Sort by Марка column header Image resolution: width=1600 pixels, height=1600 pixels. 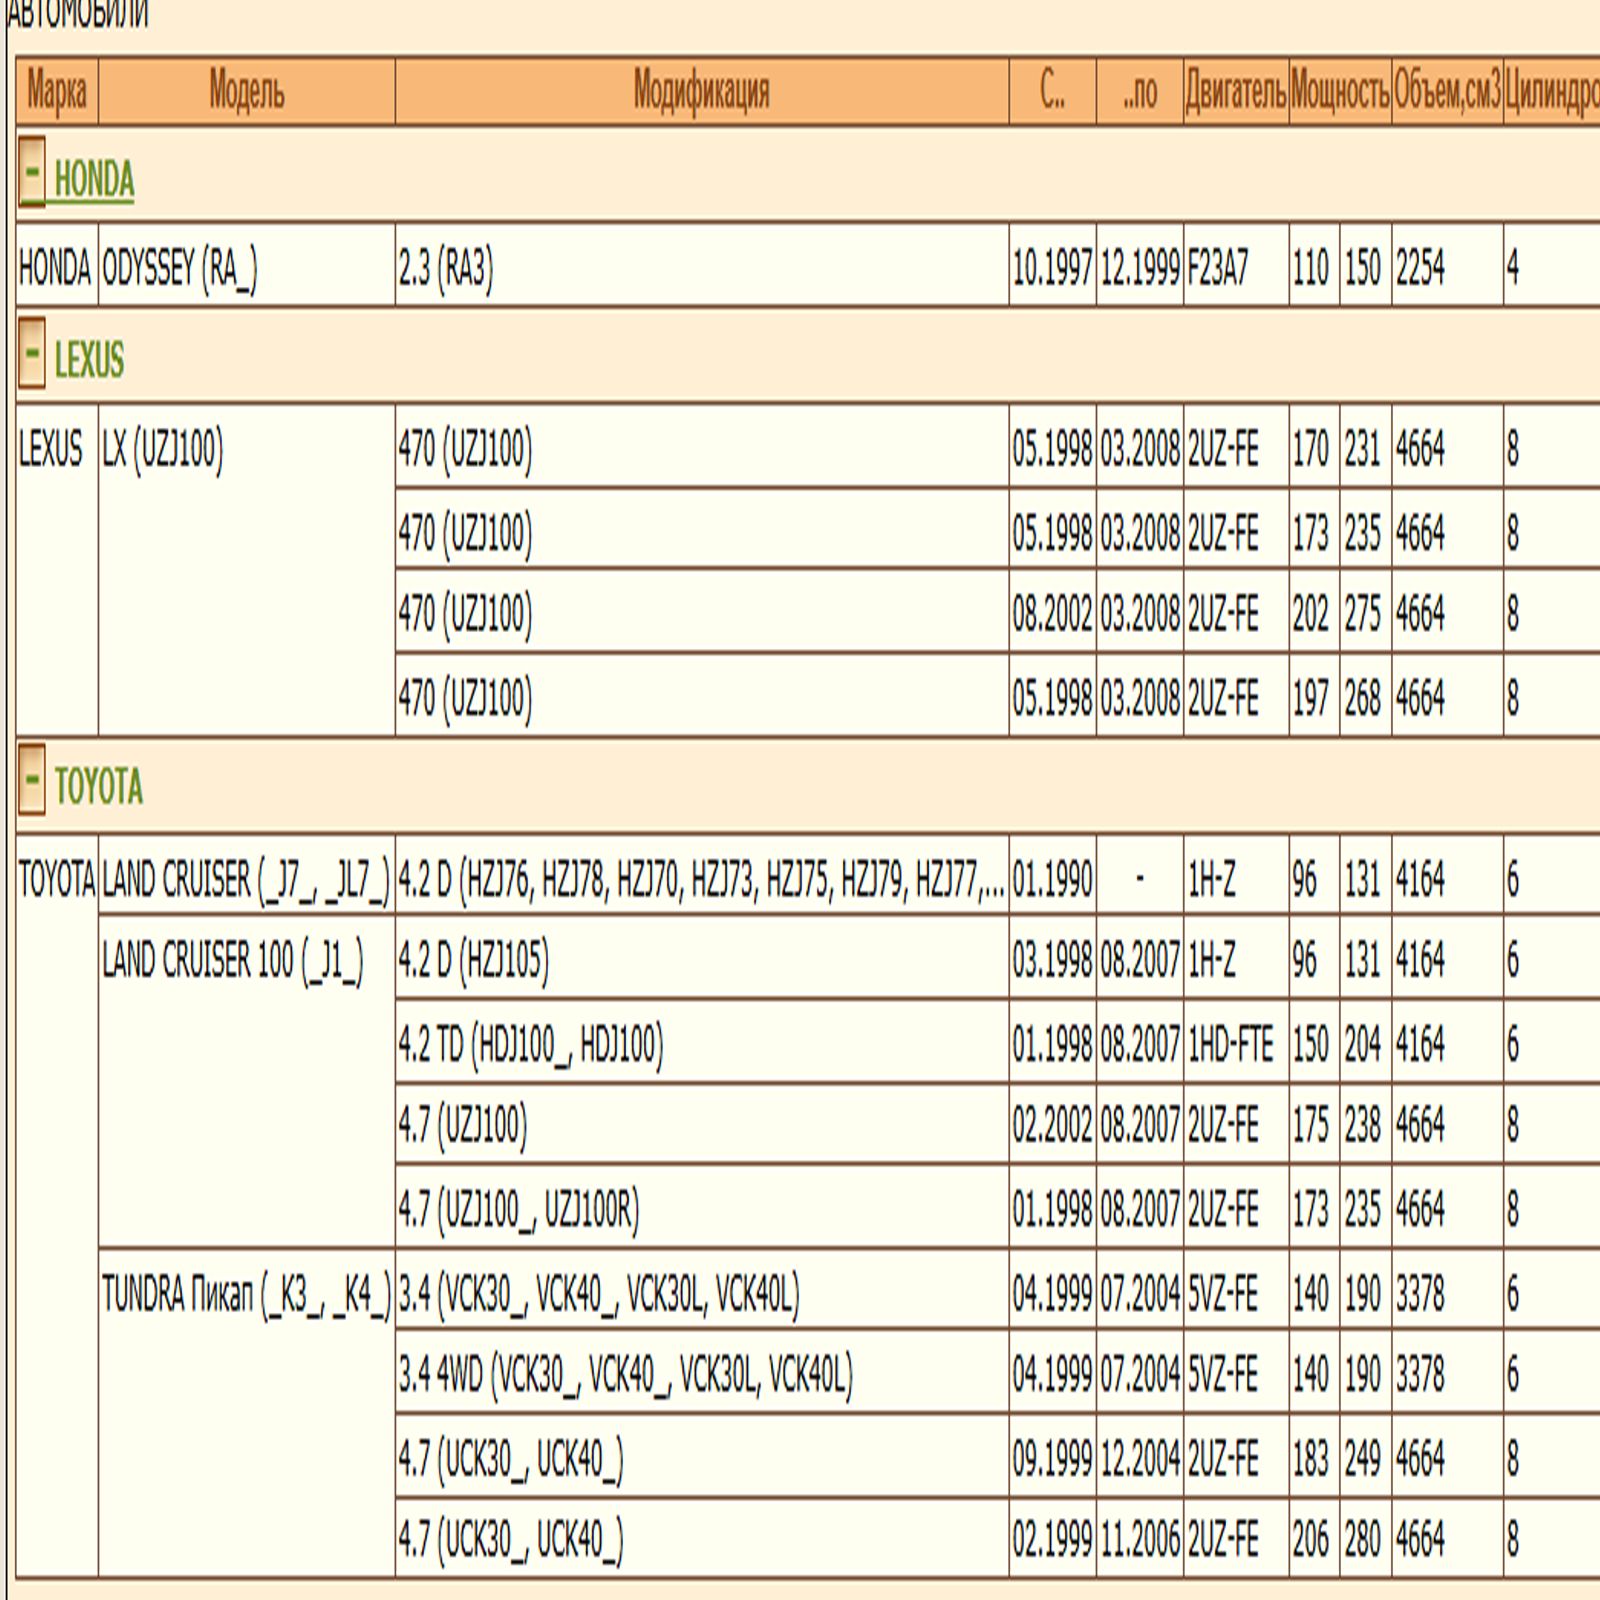click(57, 91)
